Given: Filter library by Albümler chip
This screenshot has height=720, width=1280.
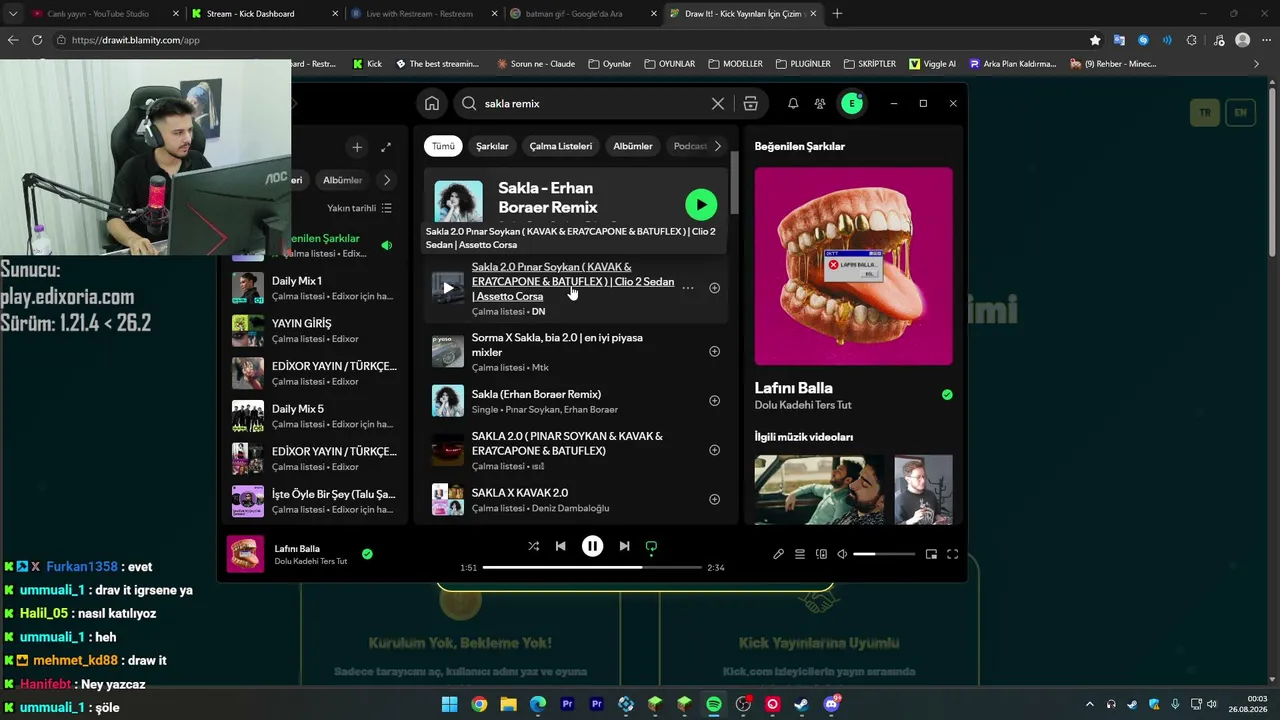Looking at the screenshot, I should click(x=342, y=180).
